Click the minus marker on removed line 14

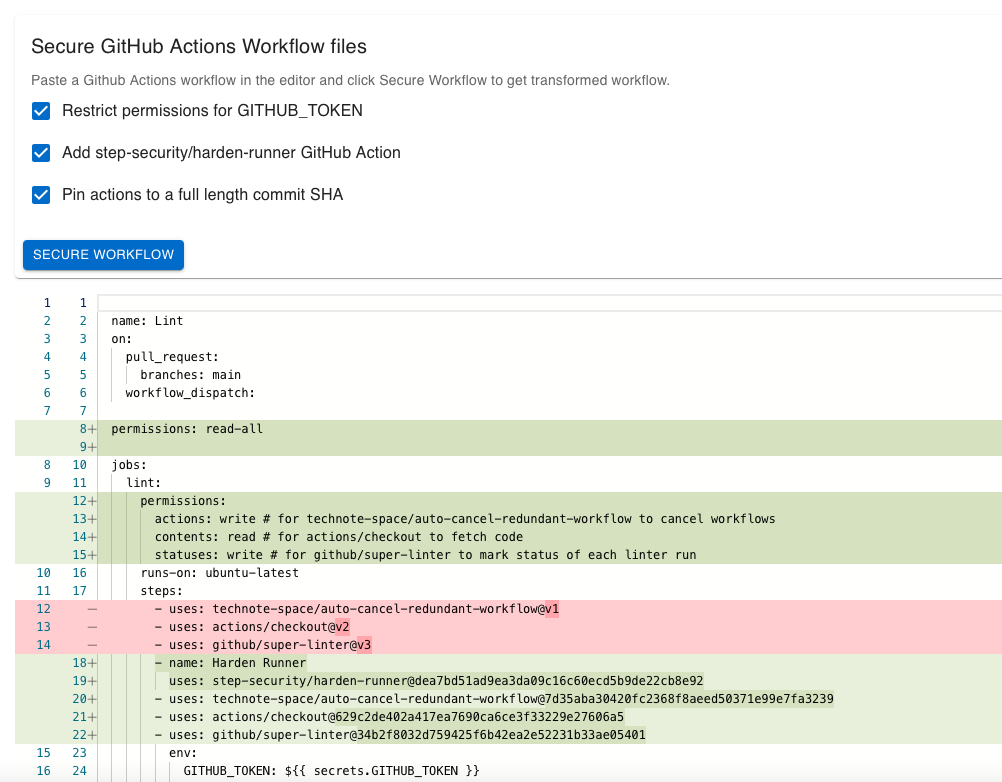(x=93, y=645)
